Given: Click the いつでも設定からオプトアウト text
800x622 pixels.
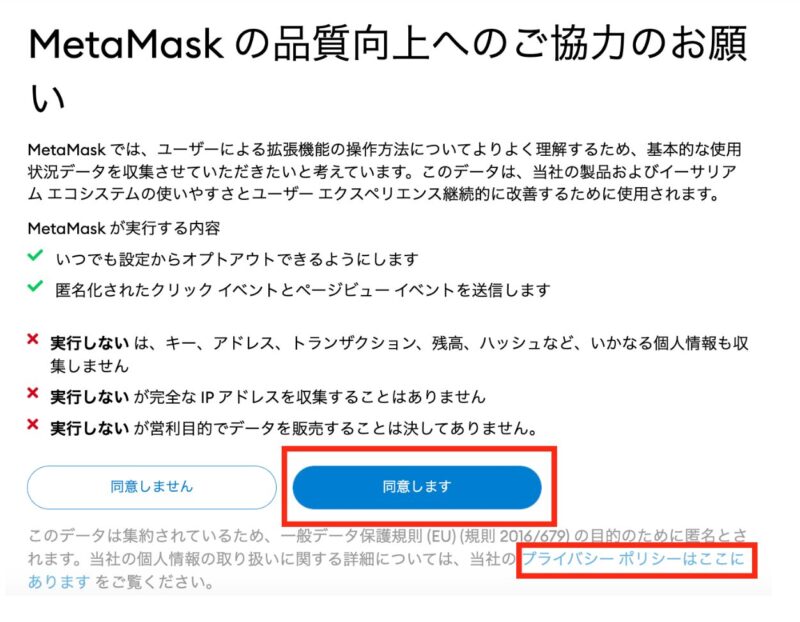Looking at the screenshot, I should click(x=237, y=259).
